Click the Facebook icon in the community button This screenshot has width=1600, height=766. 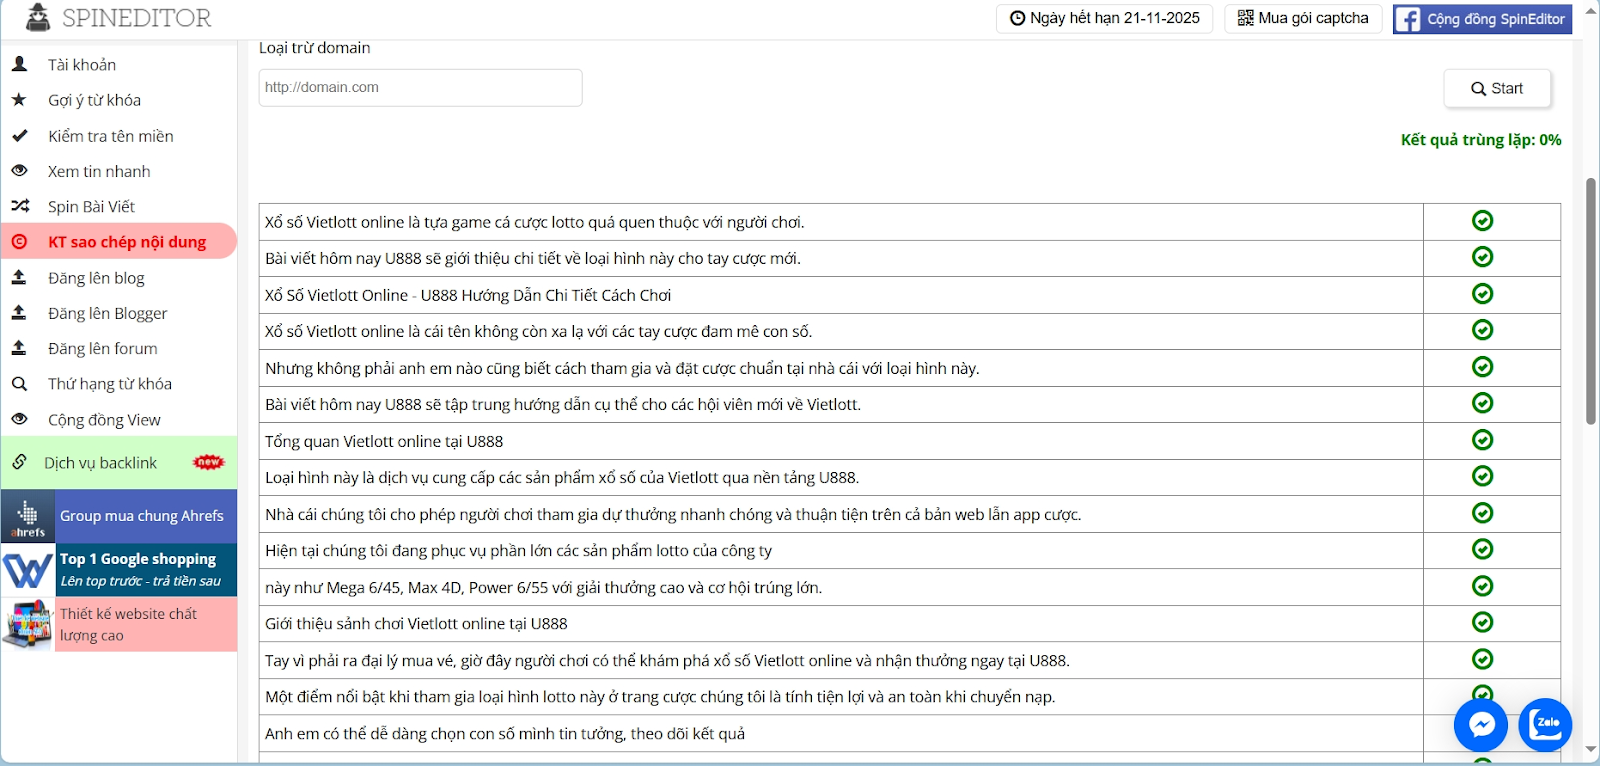pos(1408,19)
